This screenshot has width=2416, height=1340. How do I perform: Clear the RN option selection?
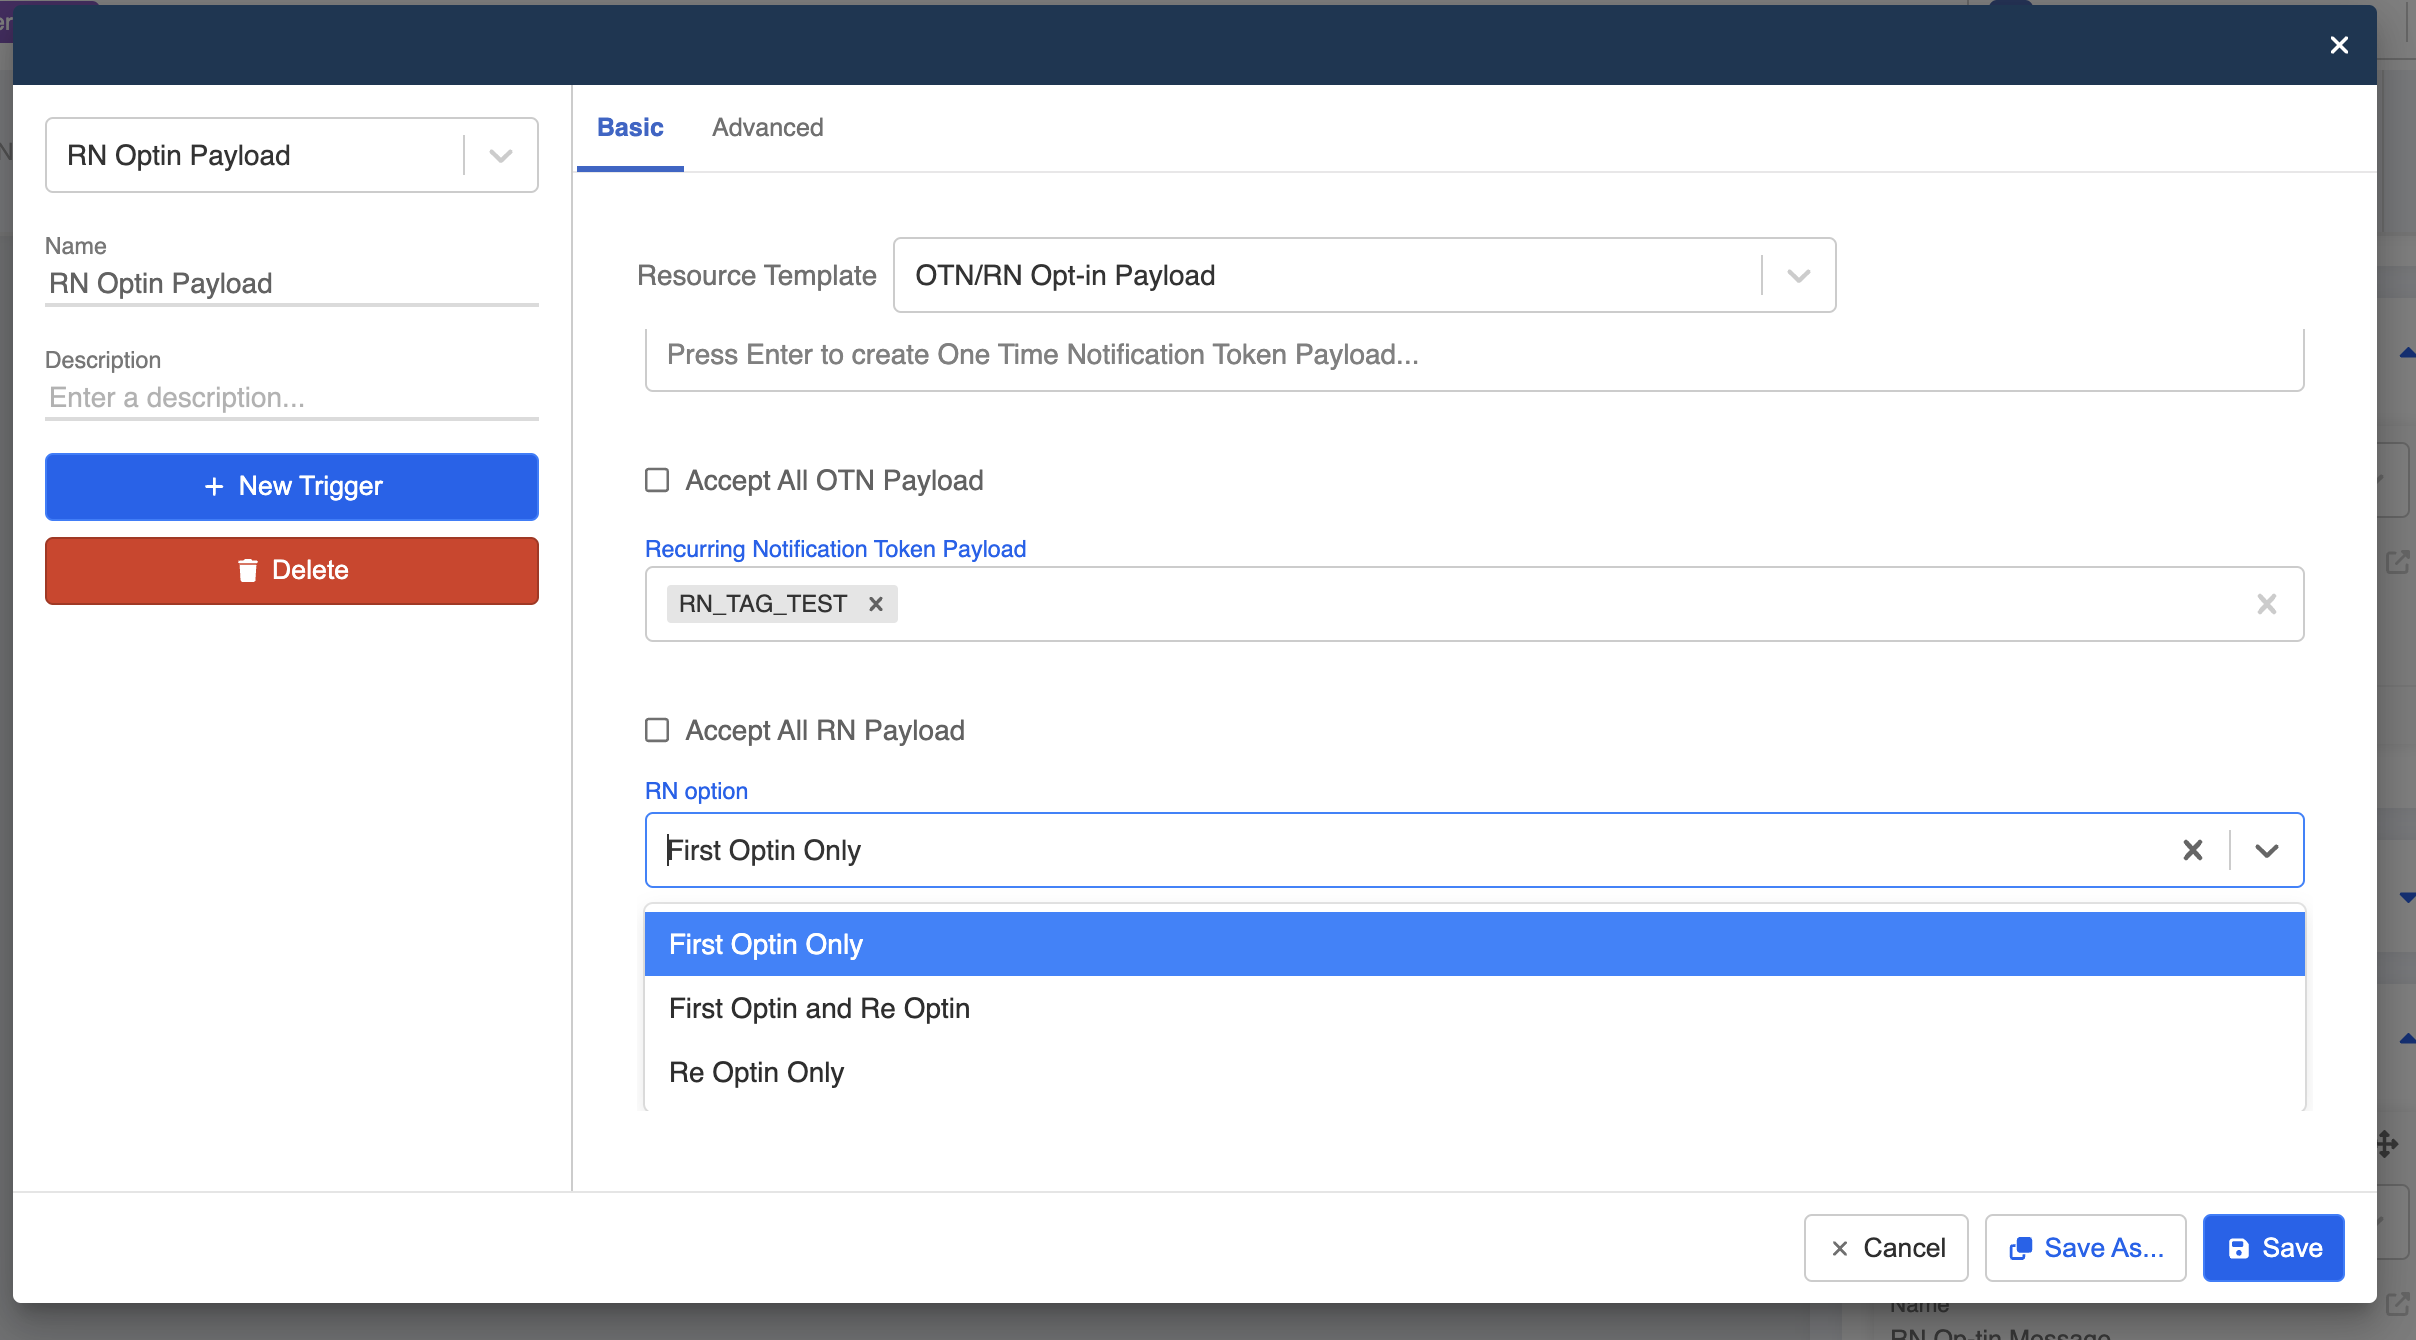pos(2192,850)
